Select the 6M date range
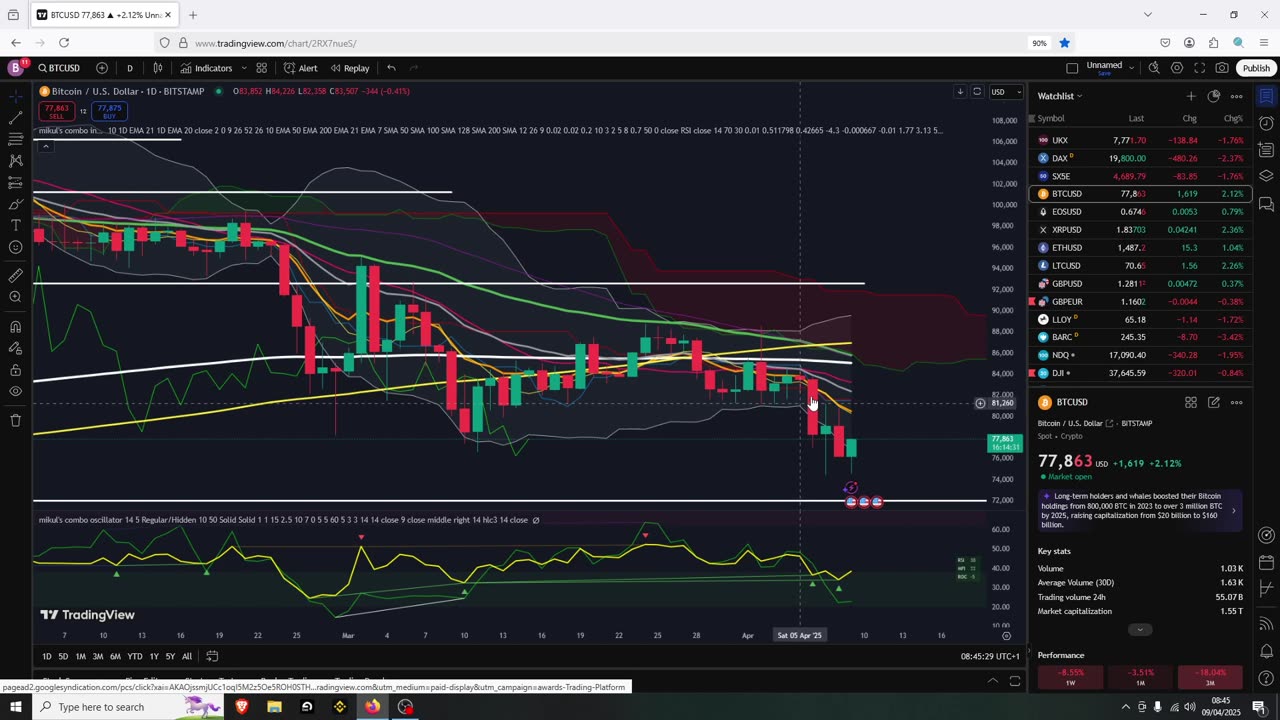 [x=115, y=656]
